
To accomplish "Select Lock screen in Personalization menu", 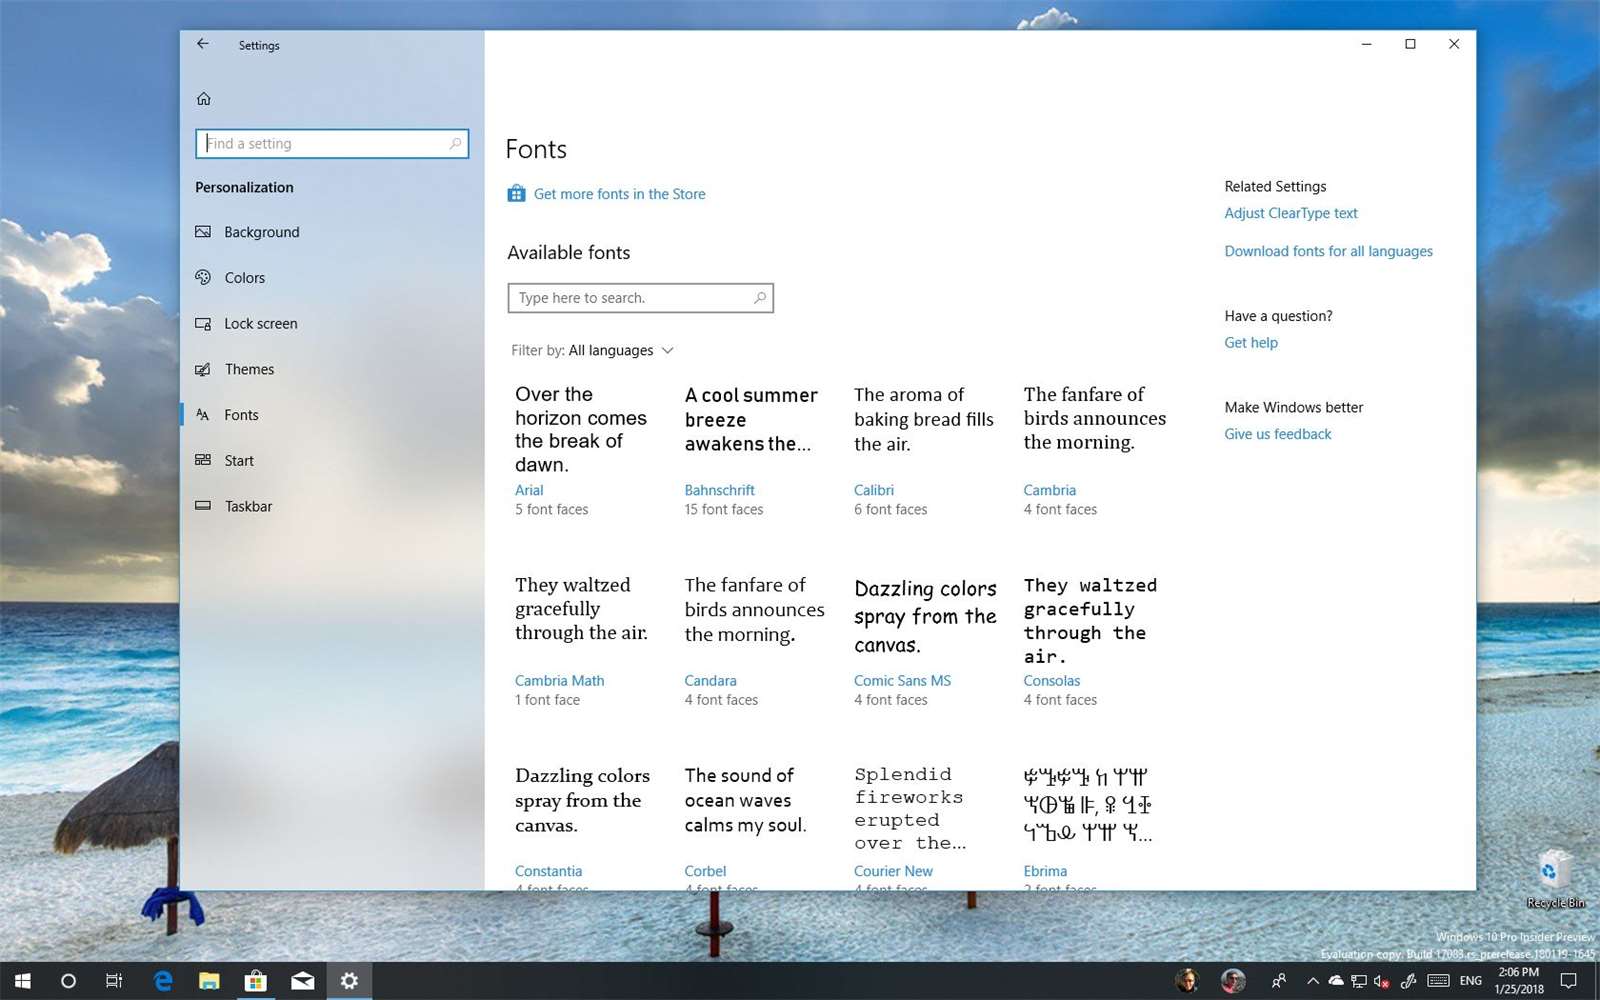I will click(x=261, y=324).
